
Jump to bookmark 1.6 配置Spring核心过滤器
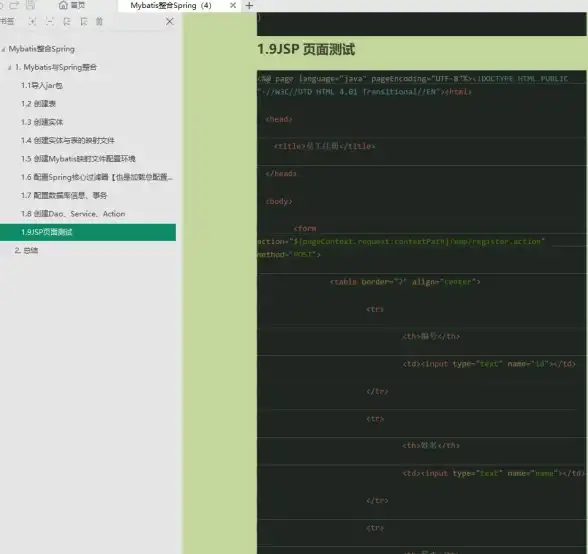pyautogui.click(x=97, y=177)
